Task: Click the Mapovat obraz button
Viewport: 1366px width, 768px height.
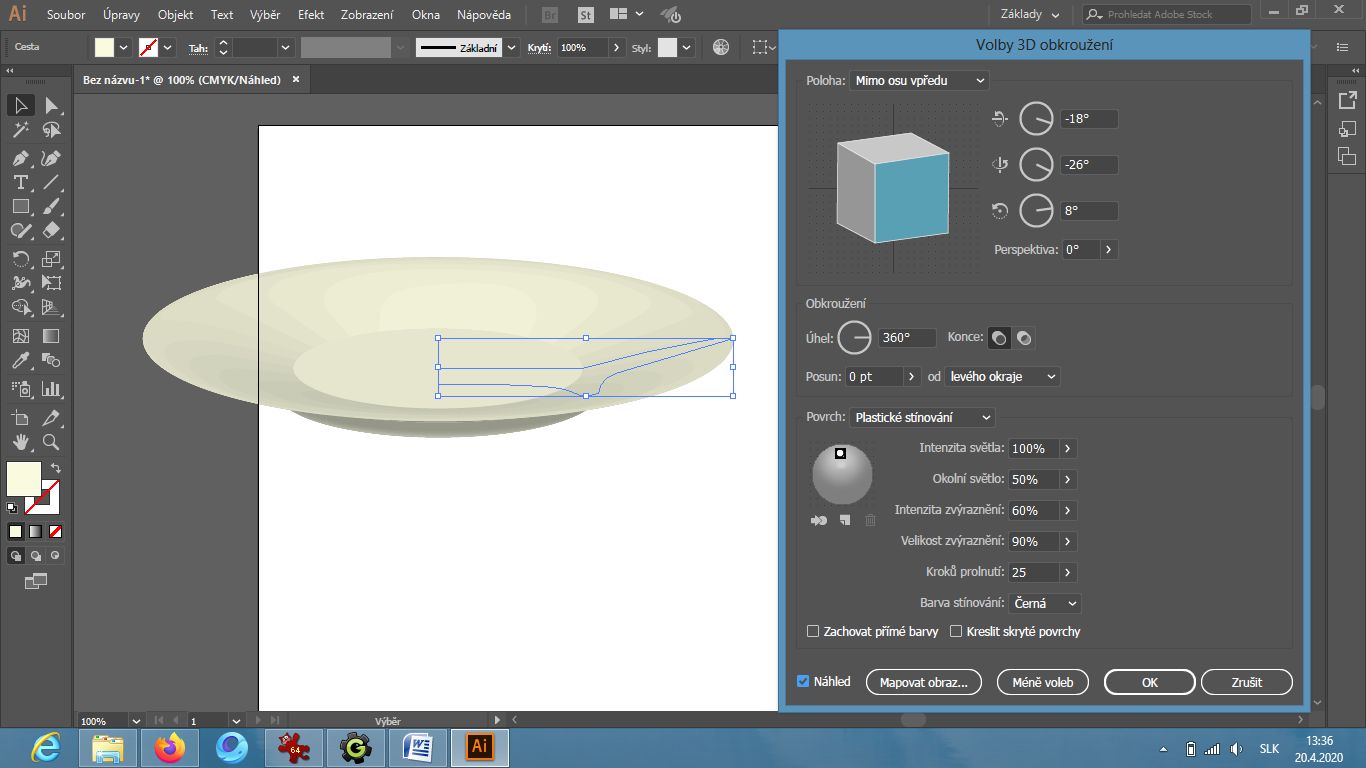Action: pyautogui.click(x=923, y=683)
